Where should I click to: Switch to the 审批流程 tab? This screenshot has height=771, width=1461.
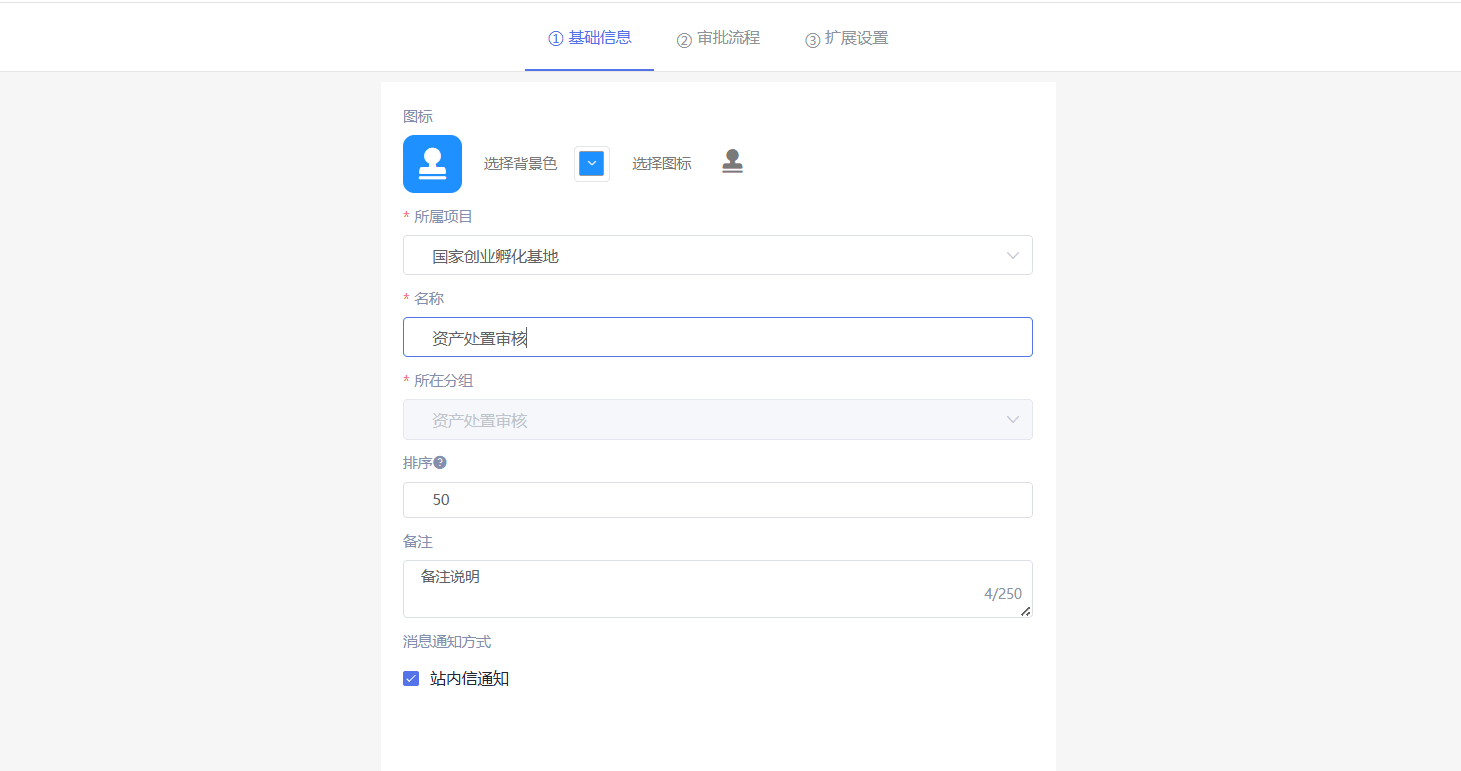(x=718, y=39)
